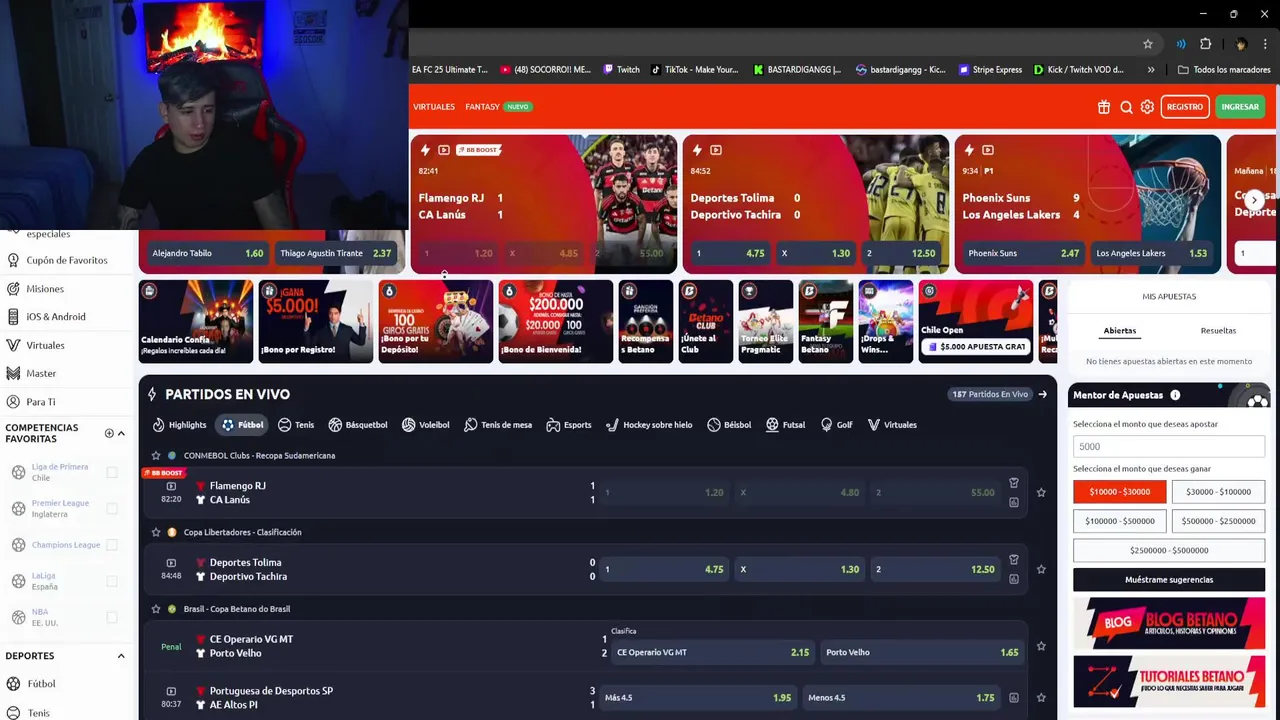1280x720 pixels.
Task: Open stats icon for Portuguesa de Desportos row
Action: coord(1014,698)
